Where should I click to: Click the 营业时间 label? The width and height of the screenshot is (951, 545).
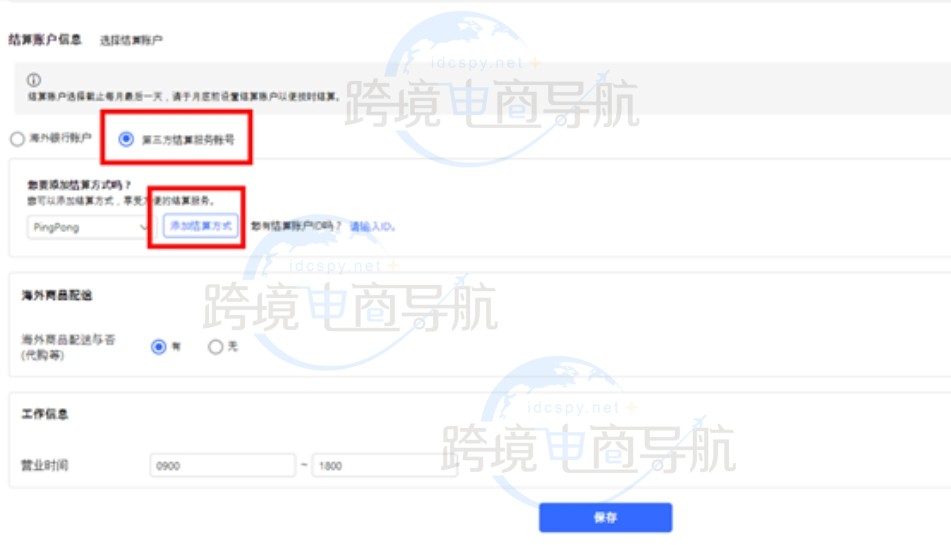click(x=45, y=466)
